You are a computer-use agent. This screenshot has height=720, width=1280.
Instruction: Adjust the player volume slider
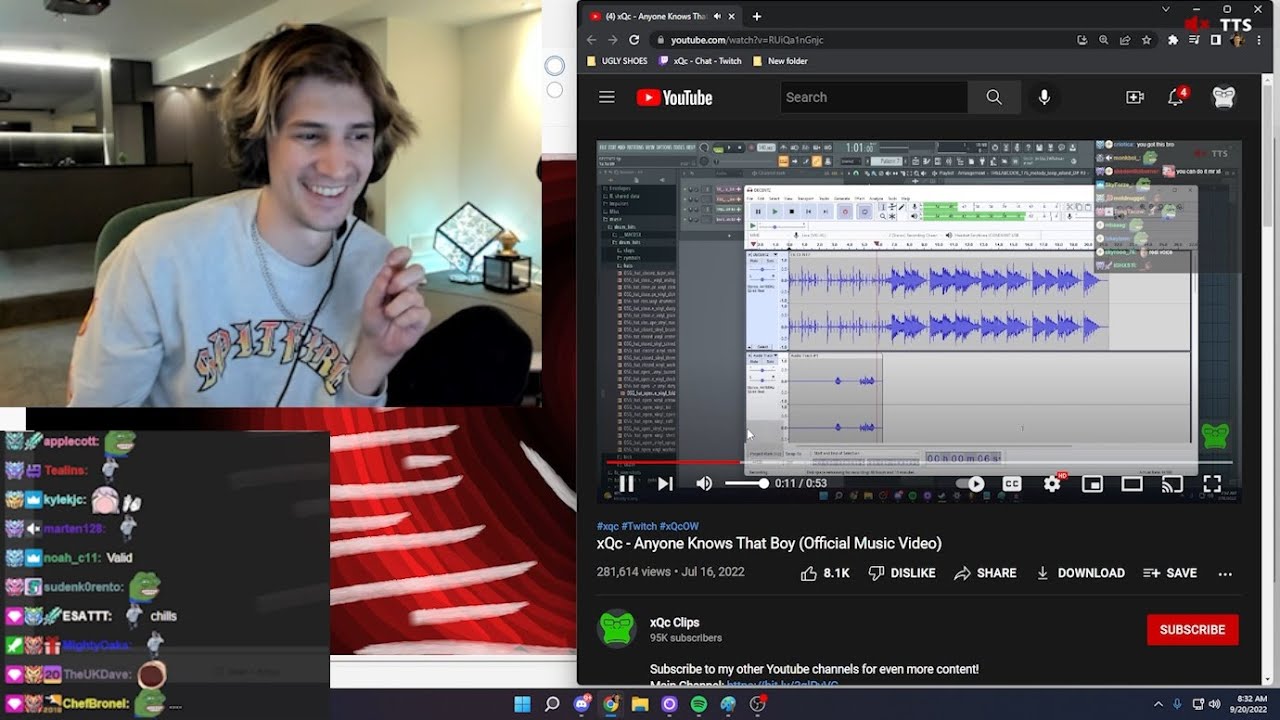pos(746,484)
